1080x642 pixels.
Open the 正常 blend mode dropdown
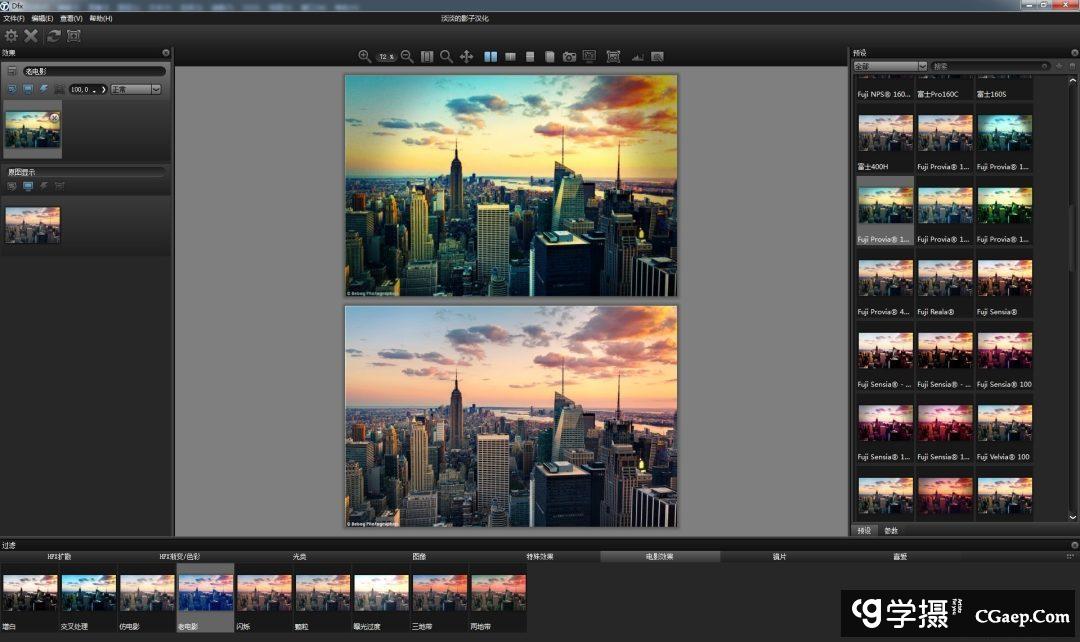pos(135,89)
